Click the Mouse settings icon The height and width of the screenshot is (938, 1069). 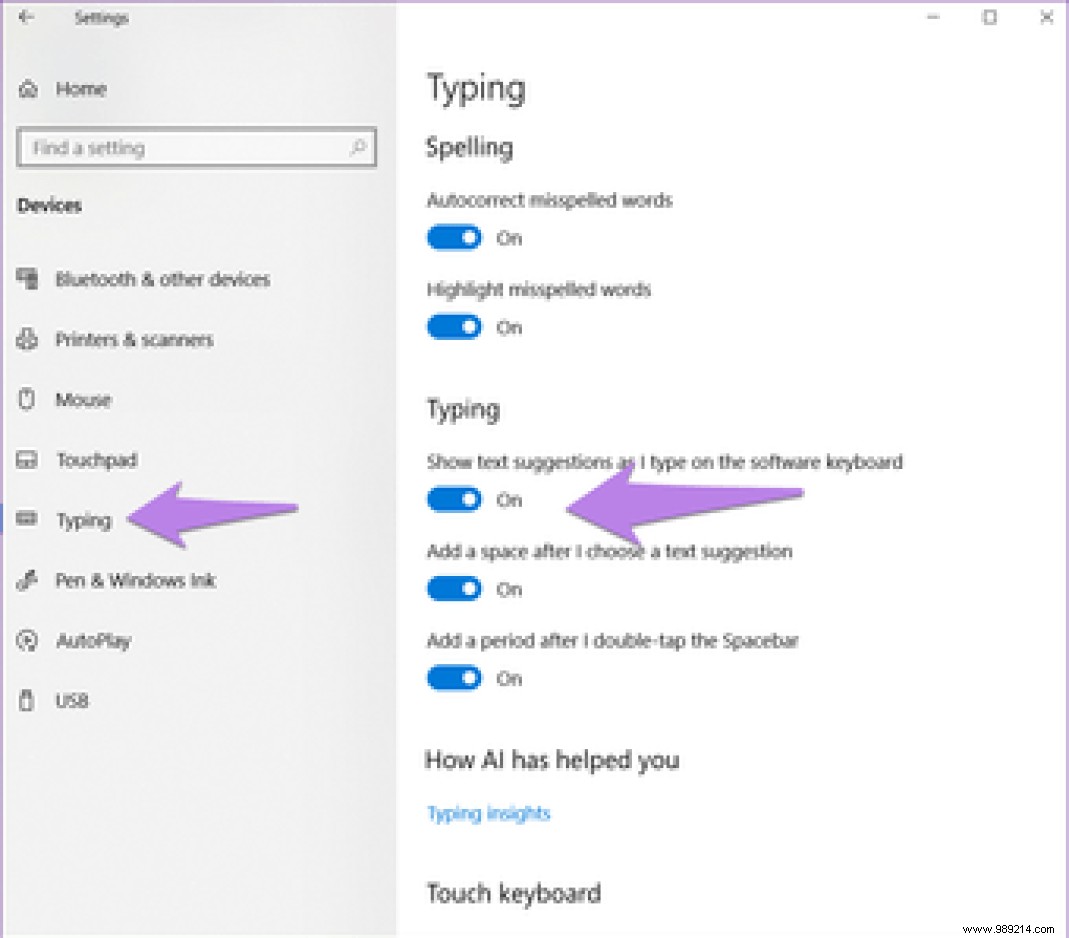click(x=26, y=399)
